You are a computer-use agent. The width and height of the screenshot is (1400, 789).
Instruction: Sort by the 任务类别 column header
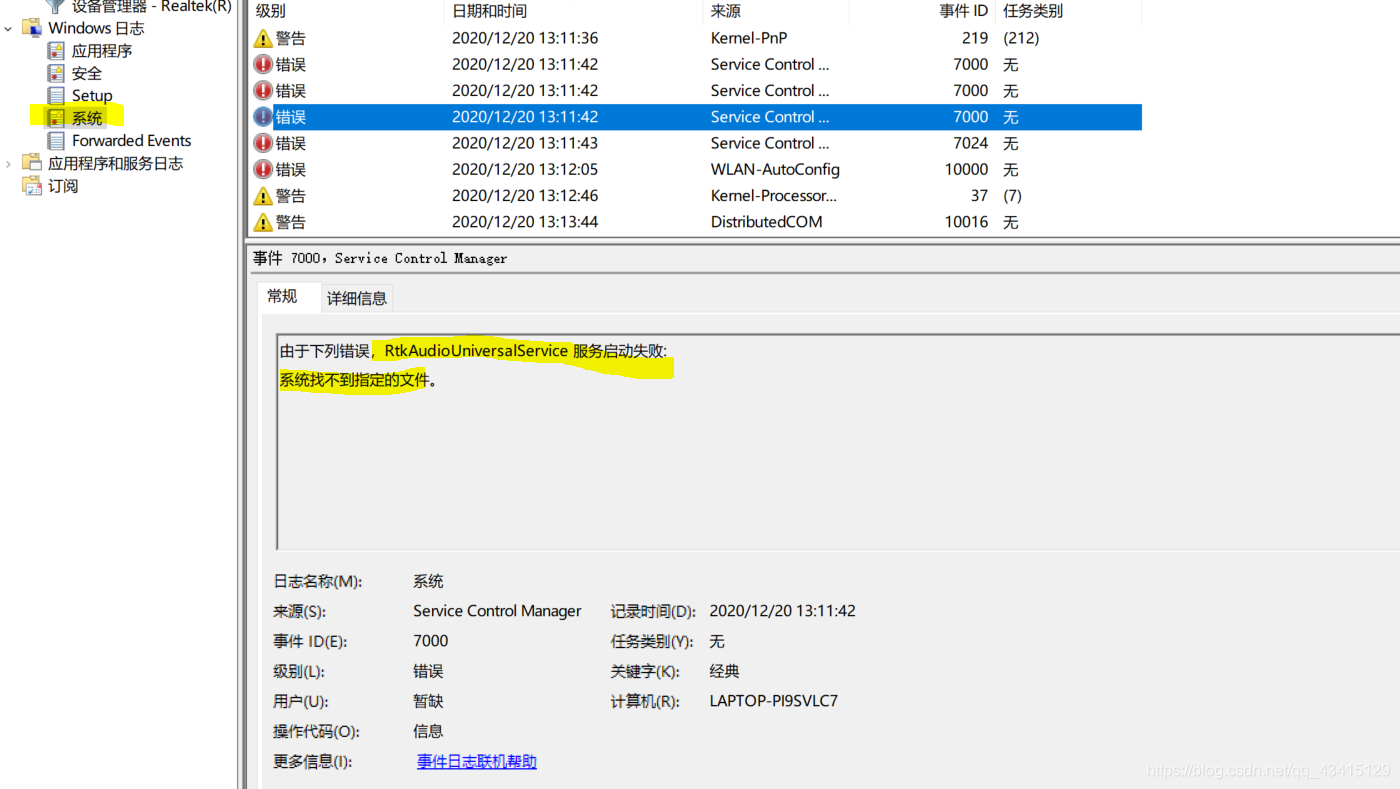(x=1068, y=11)
